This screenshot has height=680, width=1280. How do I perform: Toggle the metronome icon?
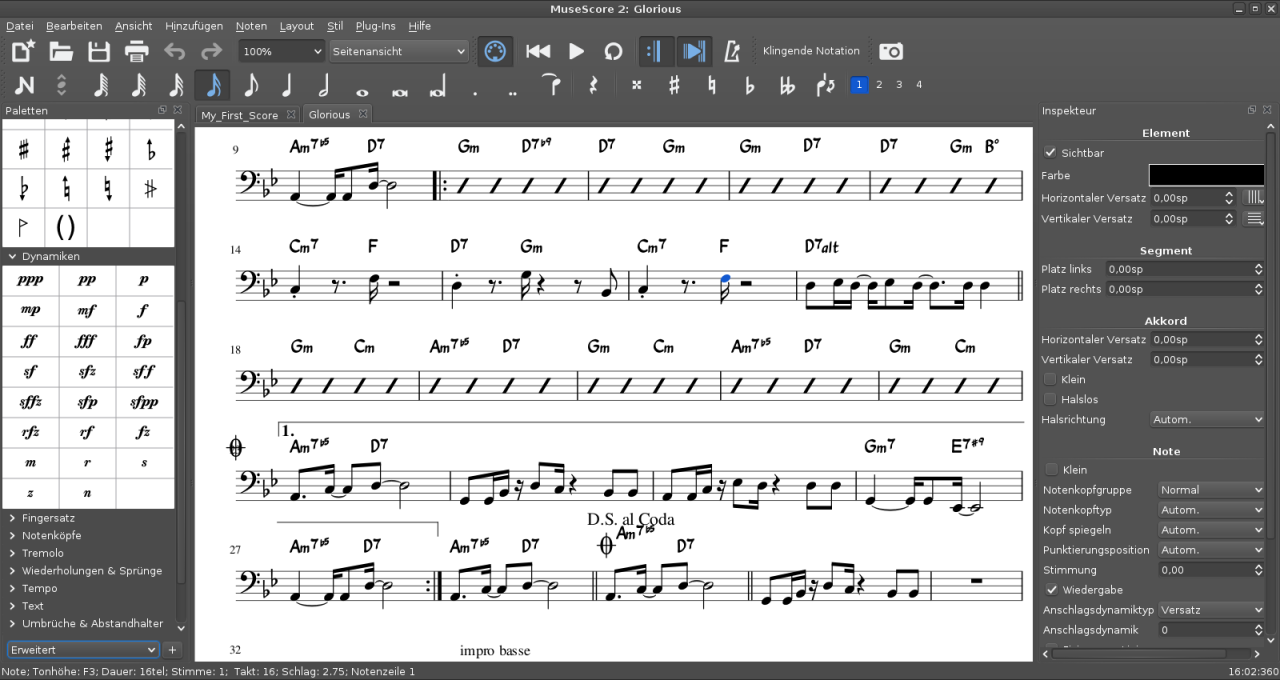coord(732,51)
